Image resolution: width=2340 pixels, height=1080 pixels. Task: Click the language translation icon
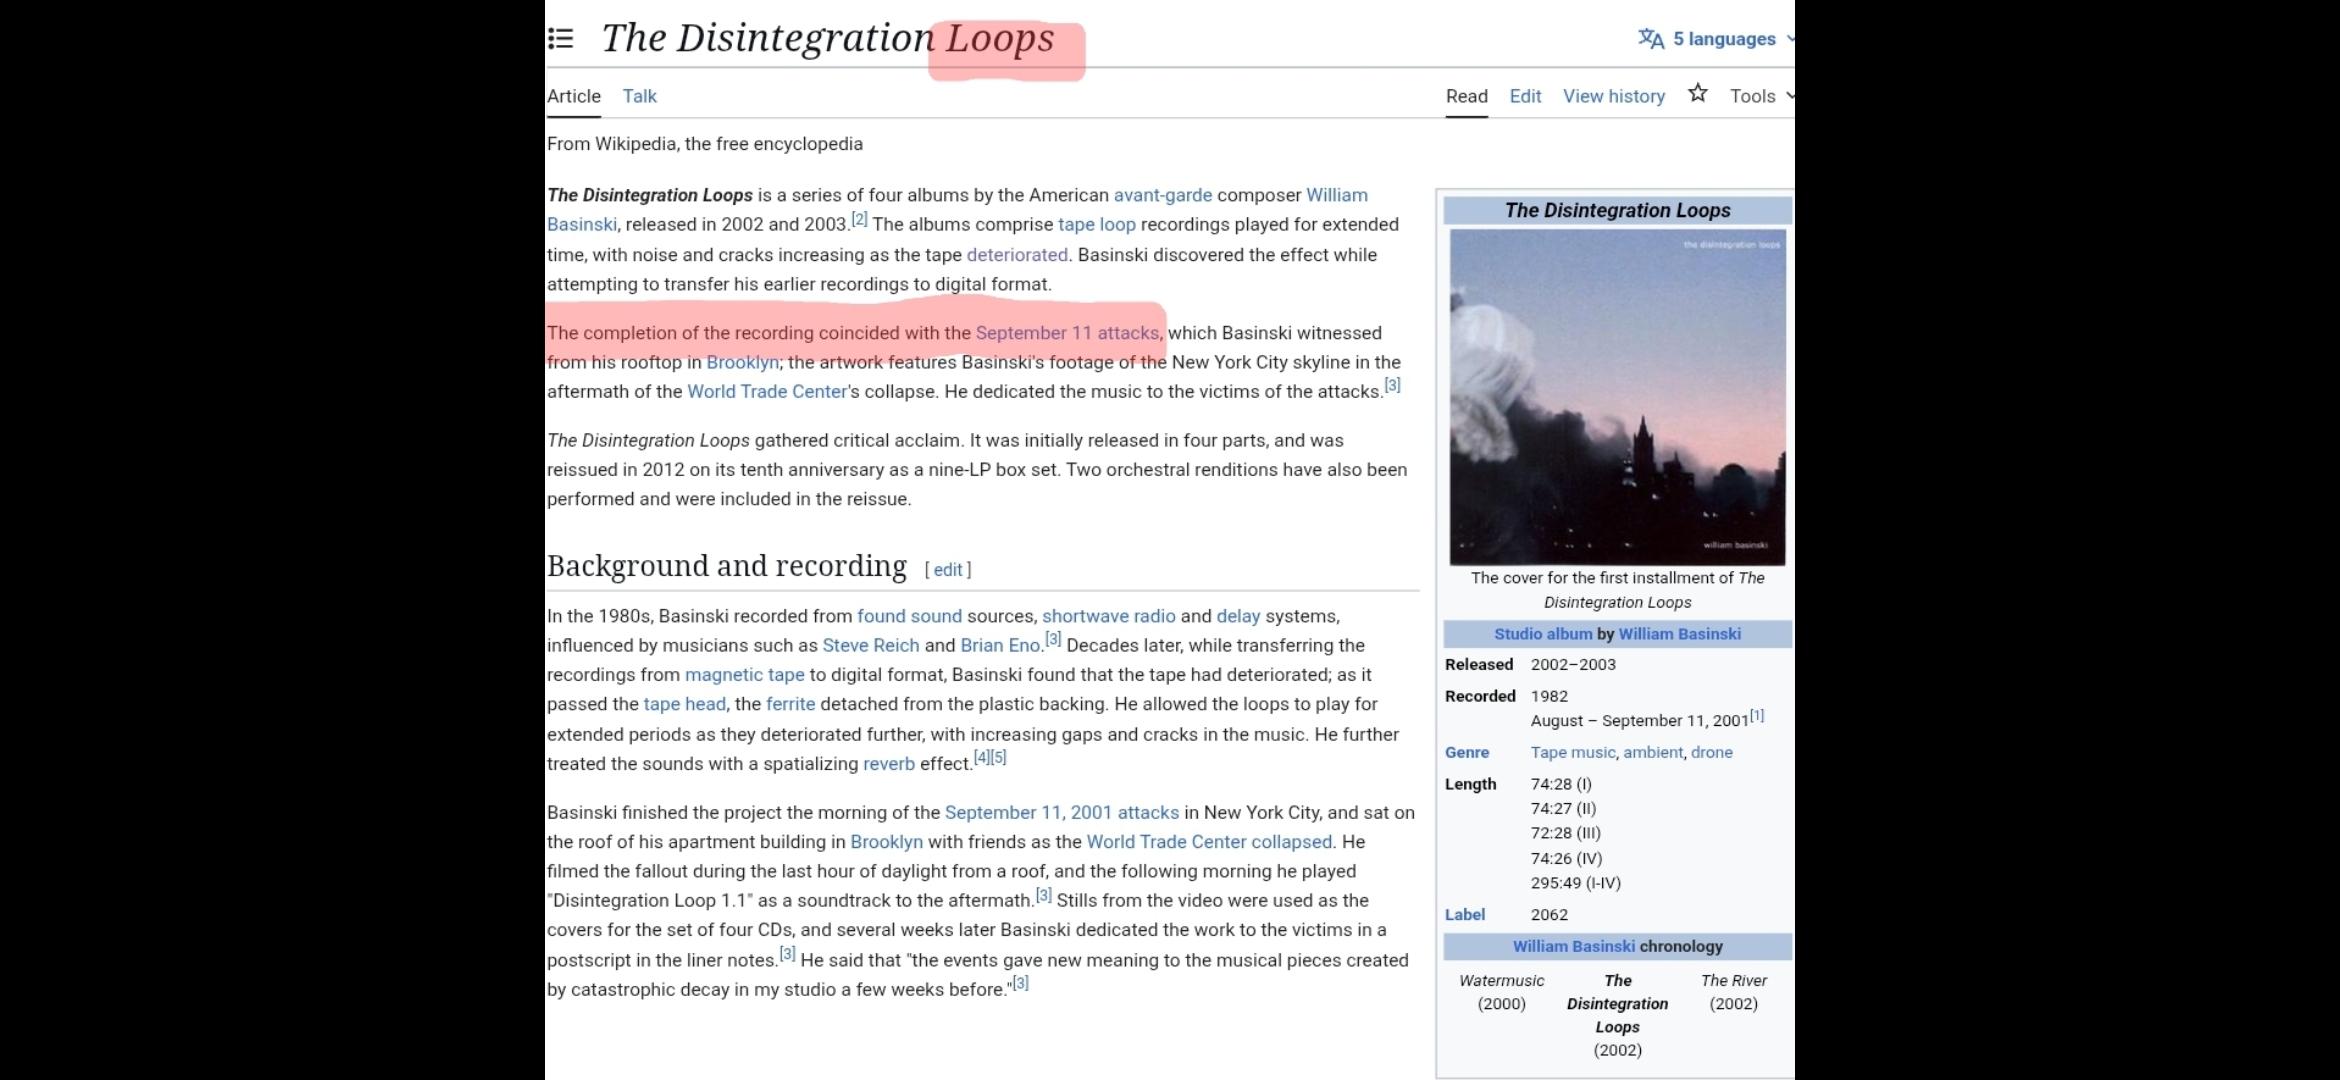coord(1650,39)
